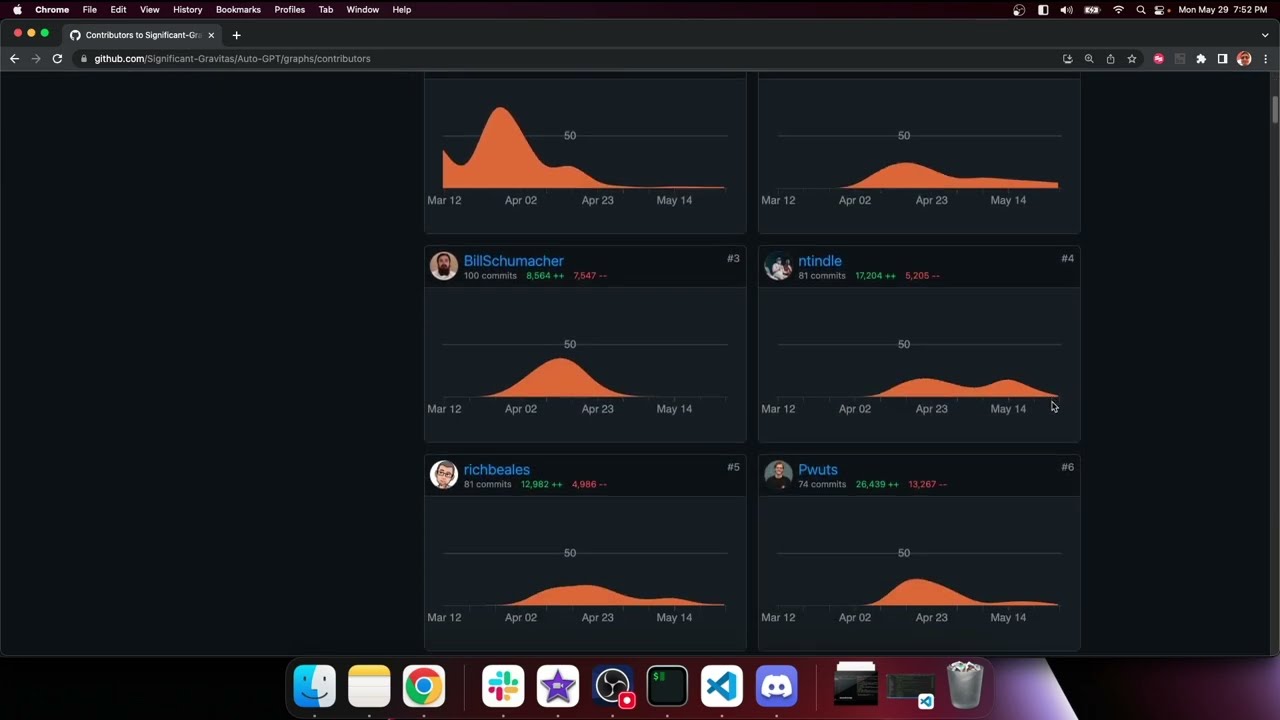Image resolution: width=1280 pixels, height=720 pixels.
Task: Click the #3 rank label
Action: 733,259
